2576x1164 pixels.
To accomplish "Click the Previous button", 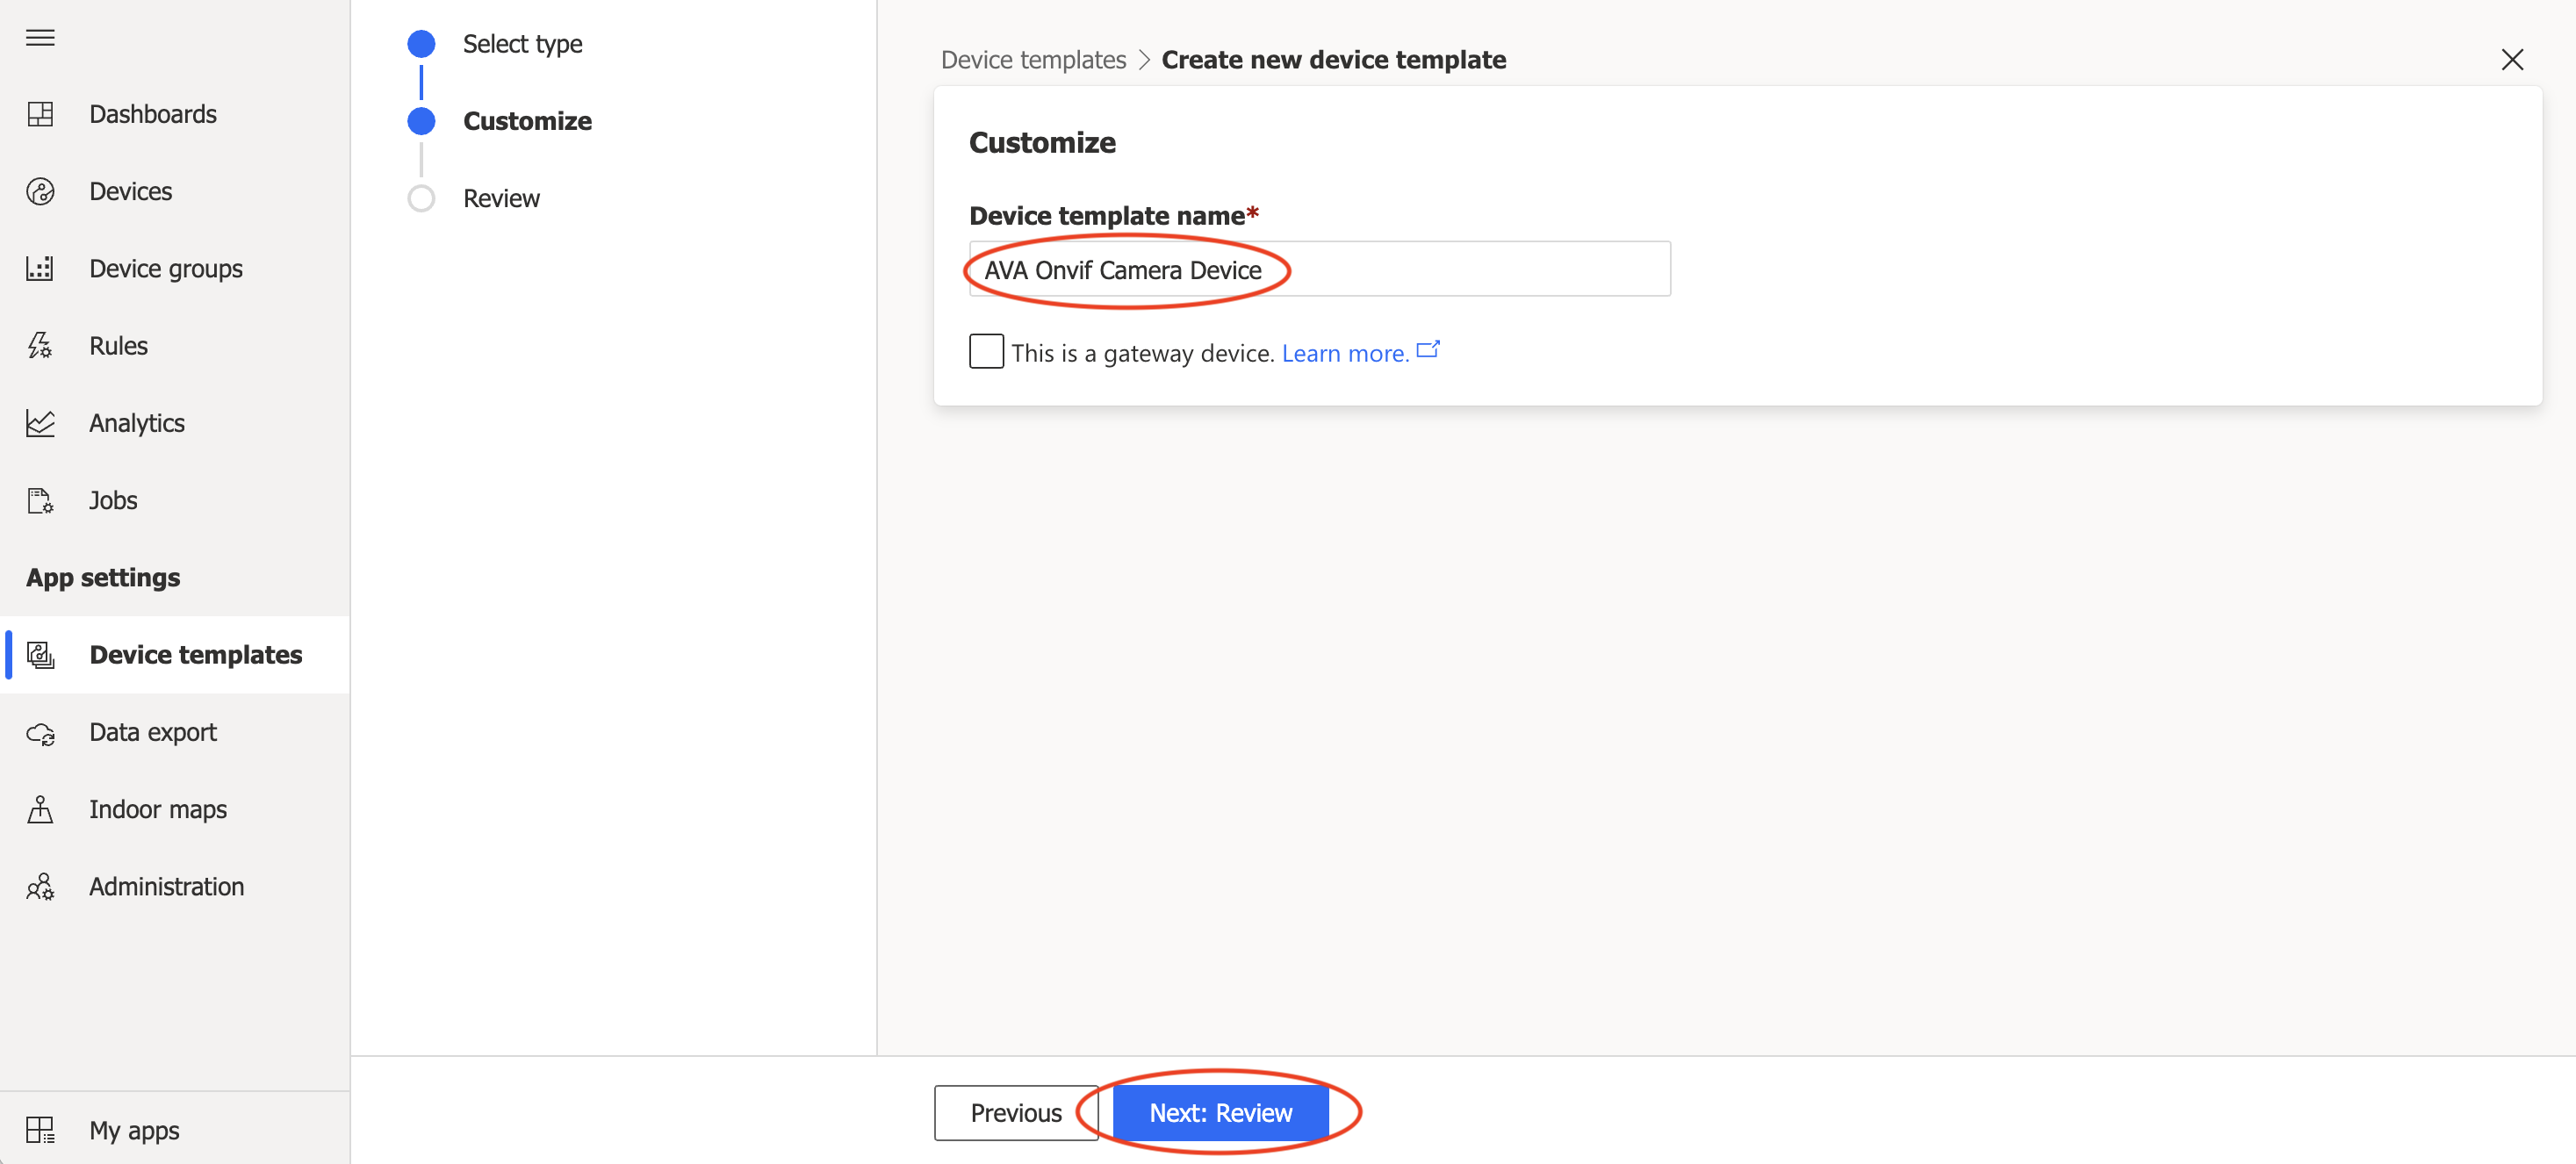I will click(x=1015, y=1113).
